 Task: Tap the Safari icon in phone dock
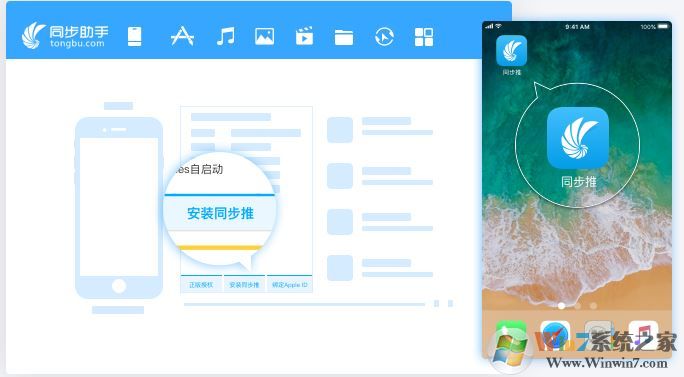click(555, 336)
